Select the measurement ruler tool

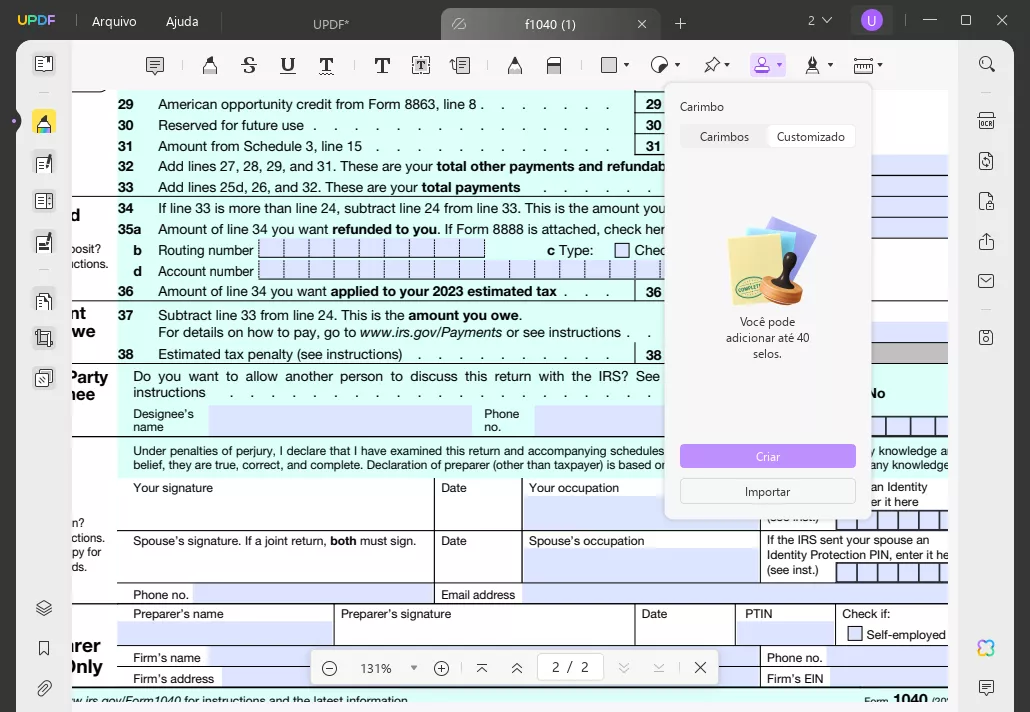[863, 65]
